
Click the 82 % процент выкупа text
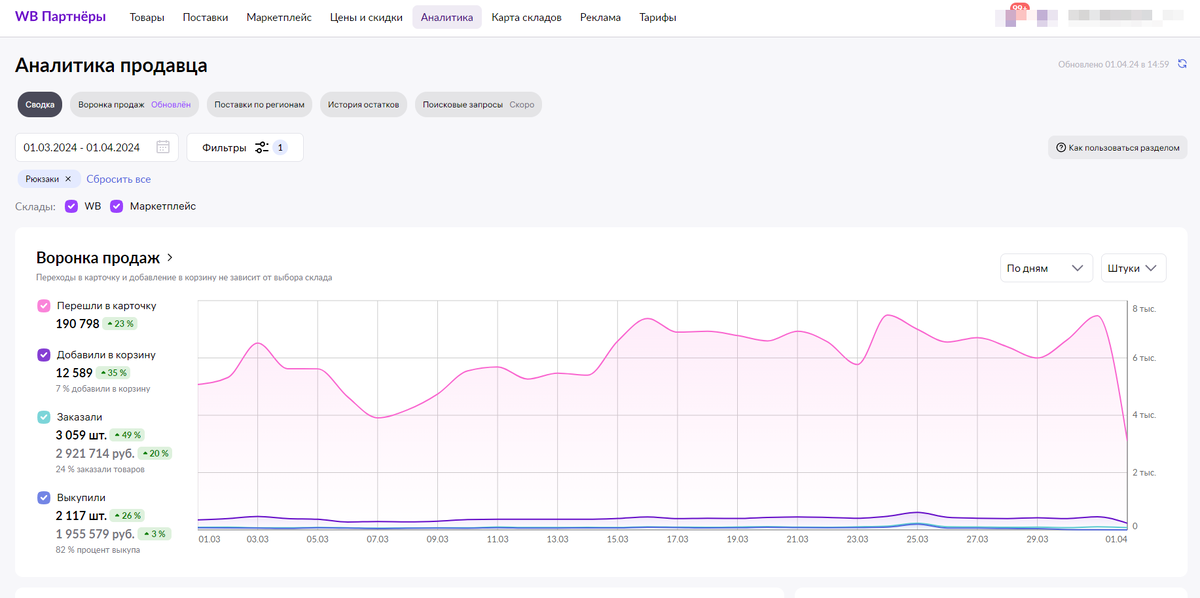98,550
